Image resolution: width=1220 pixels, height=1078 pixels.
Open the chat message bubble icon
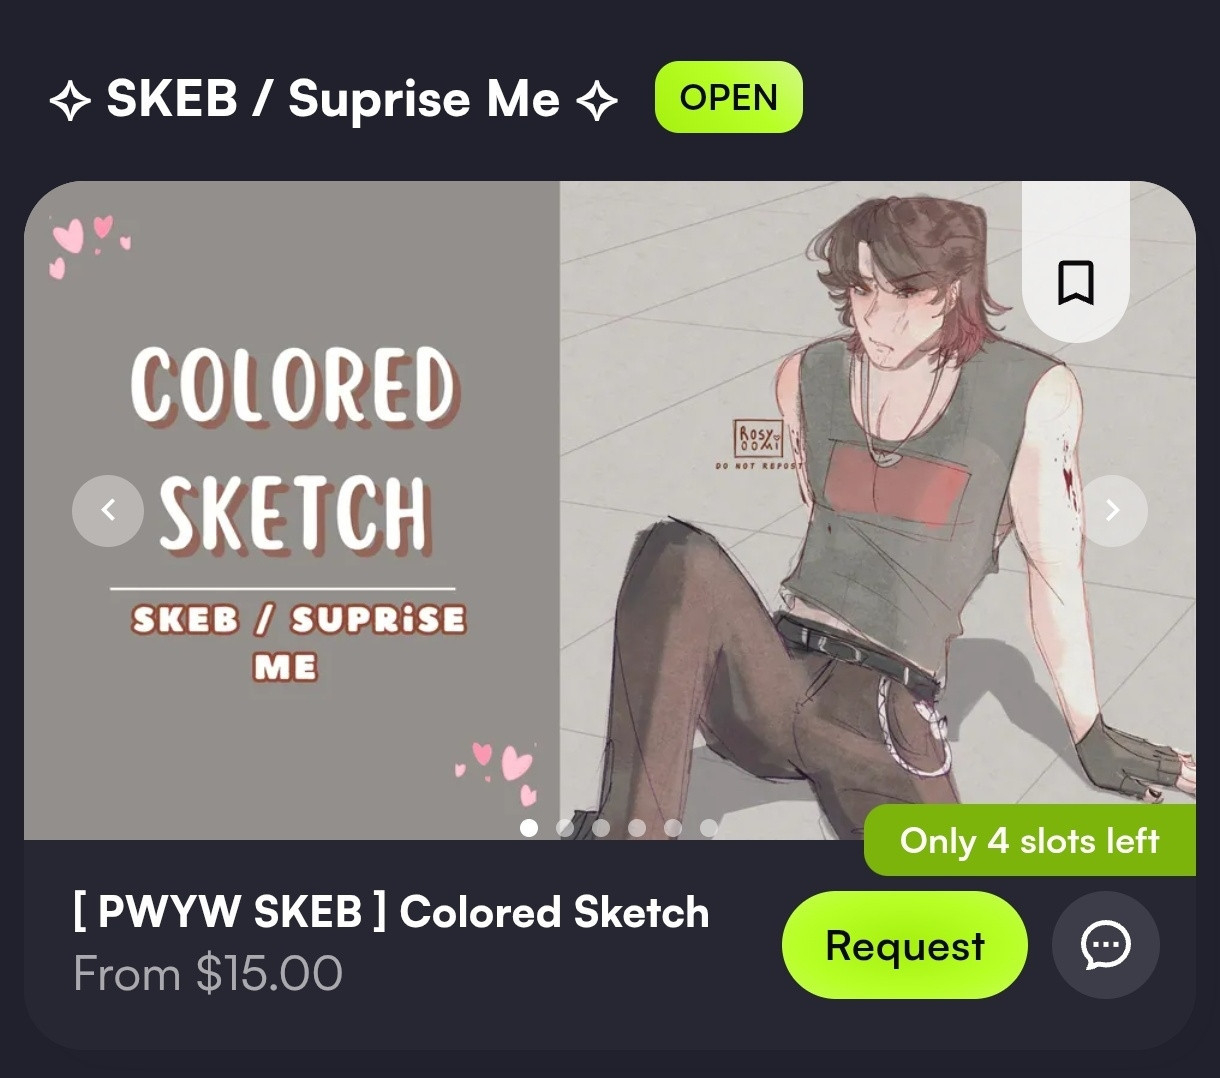[1106, 945]
